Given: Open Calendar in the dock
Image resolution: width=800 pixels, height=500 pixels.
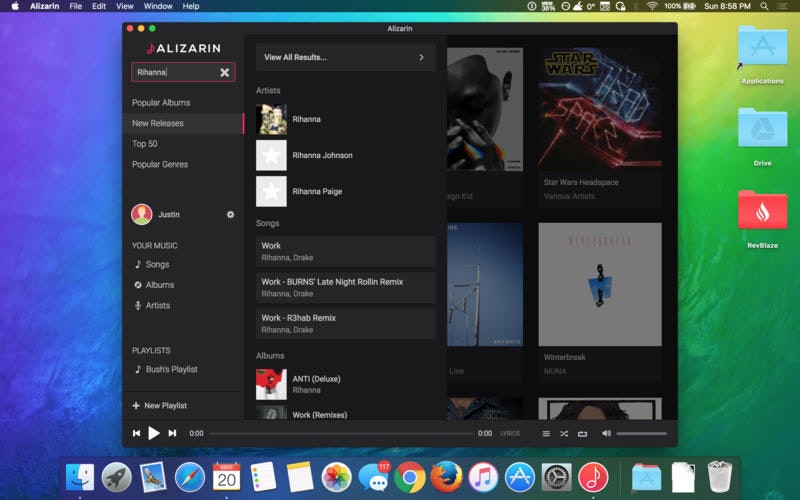Looking at the screenshot, I should click(227, 478).
